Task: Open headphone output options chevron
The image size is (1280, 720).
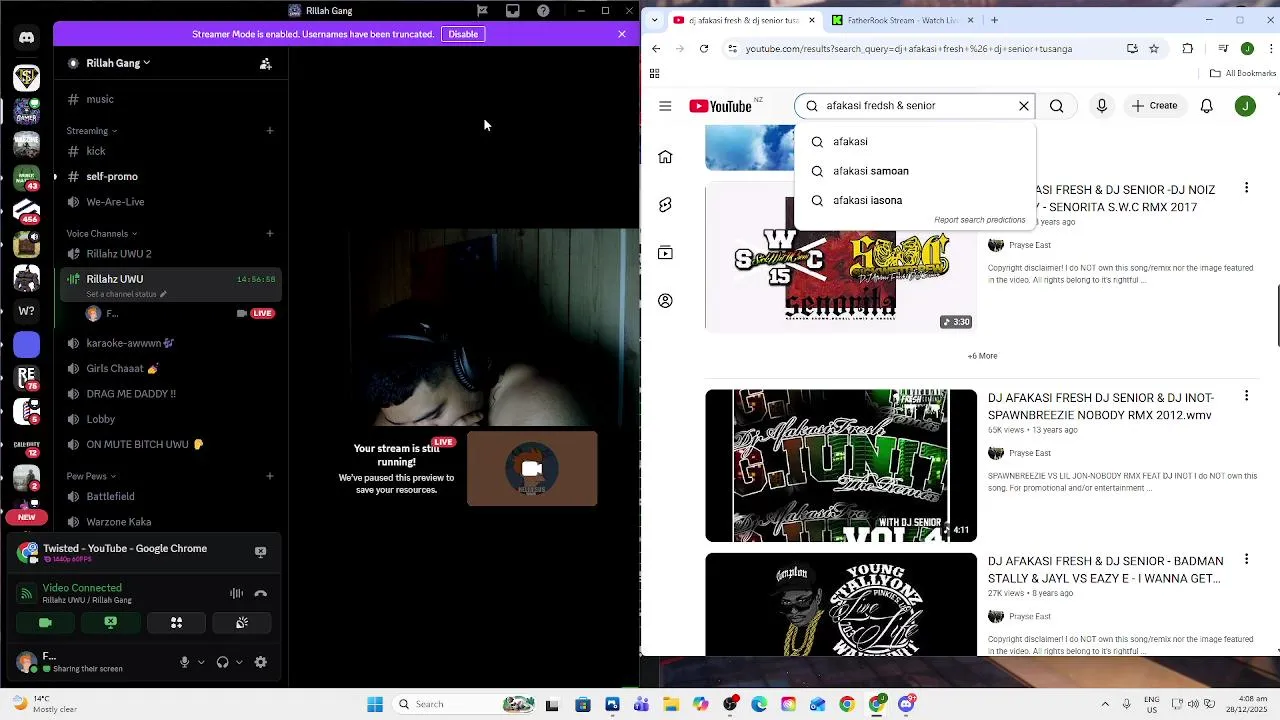Action: (x=239, y=662)
